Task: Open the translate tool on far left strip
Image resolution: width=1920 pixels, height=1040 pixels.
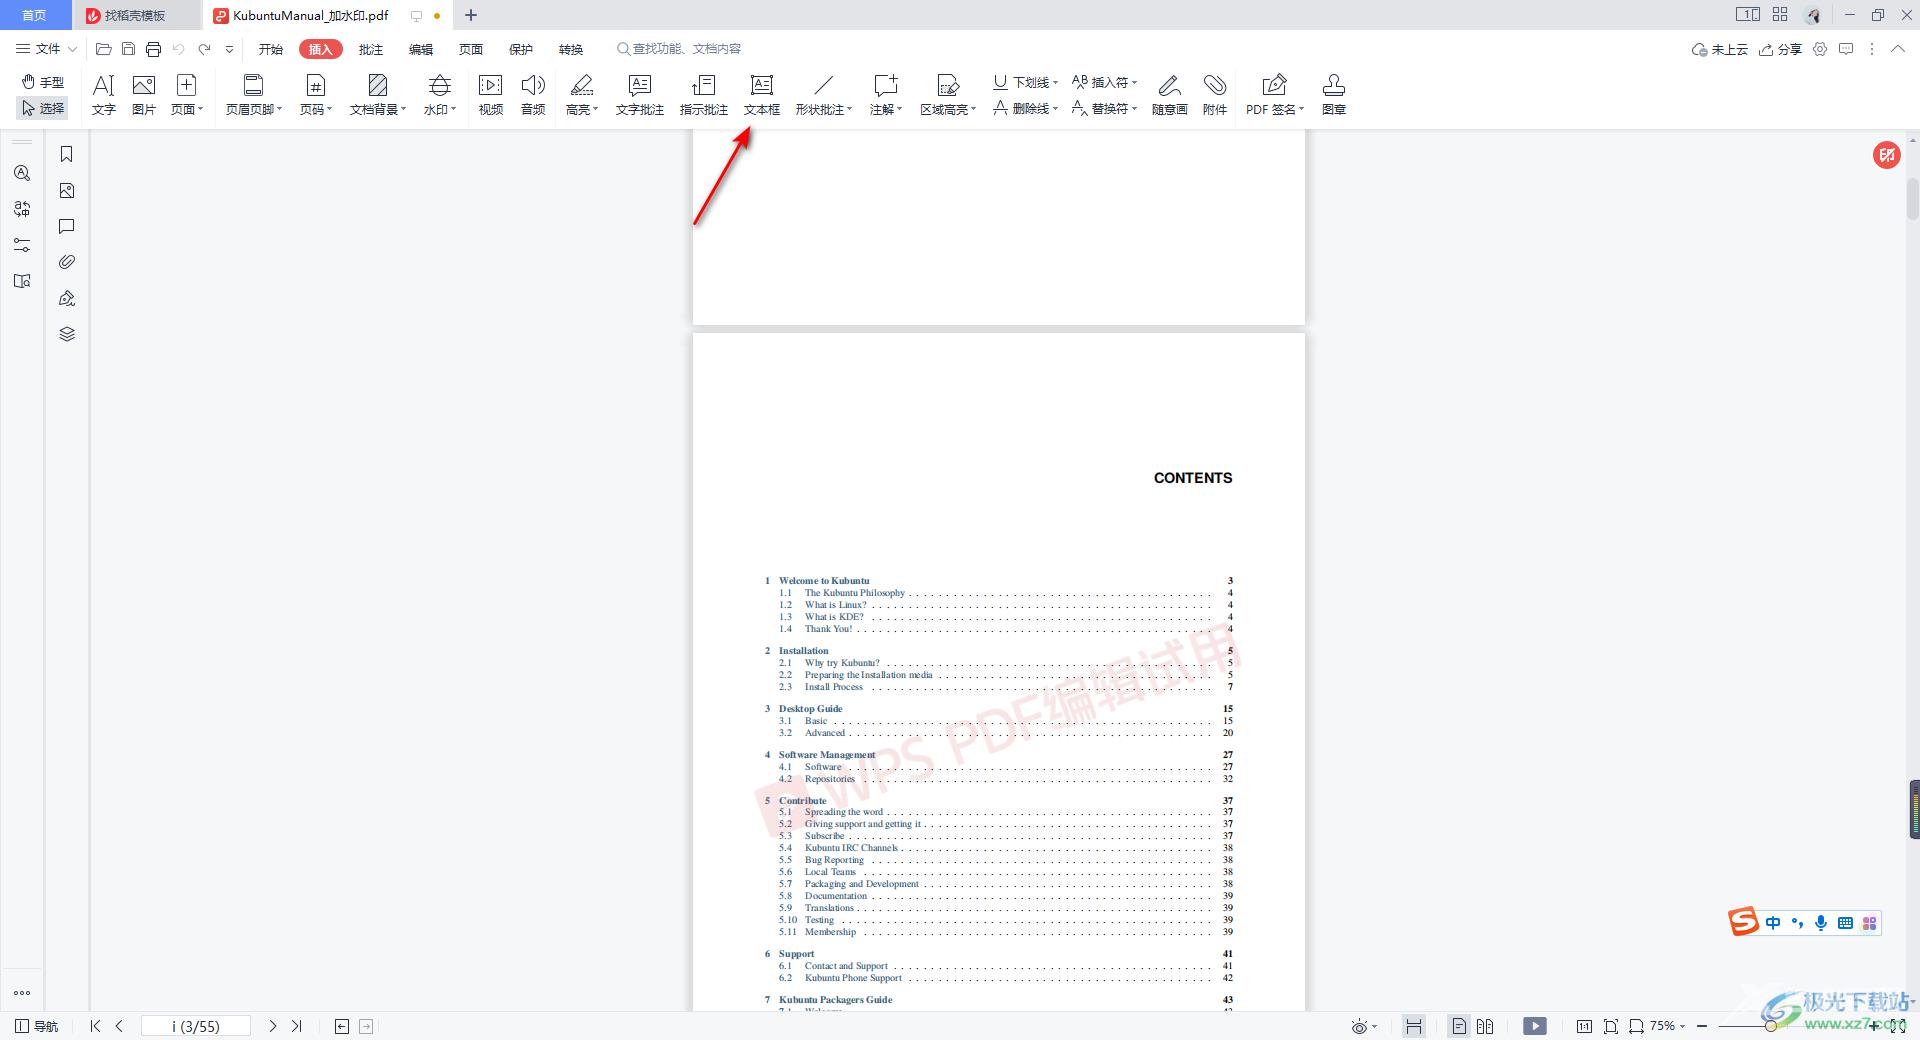Action: click(x=22, y=209)
